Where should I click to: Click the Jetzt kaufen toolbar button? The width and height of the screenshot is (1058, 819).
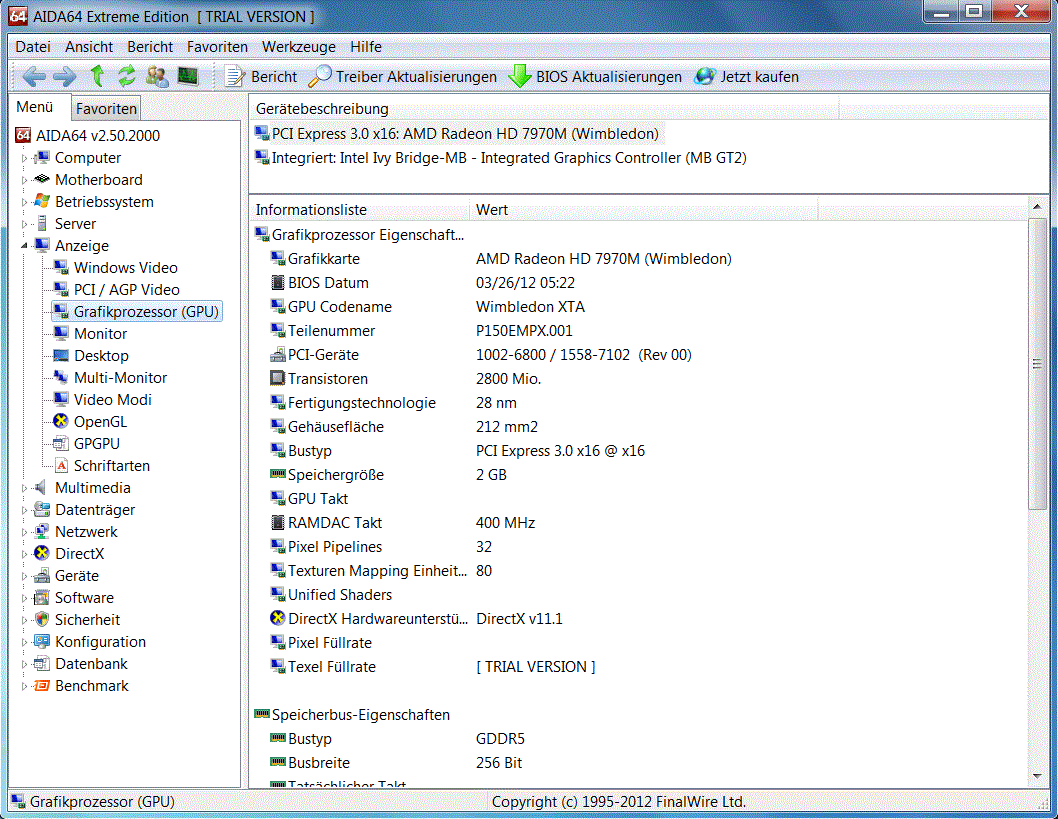point(747,77)
